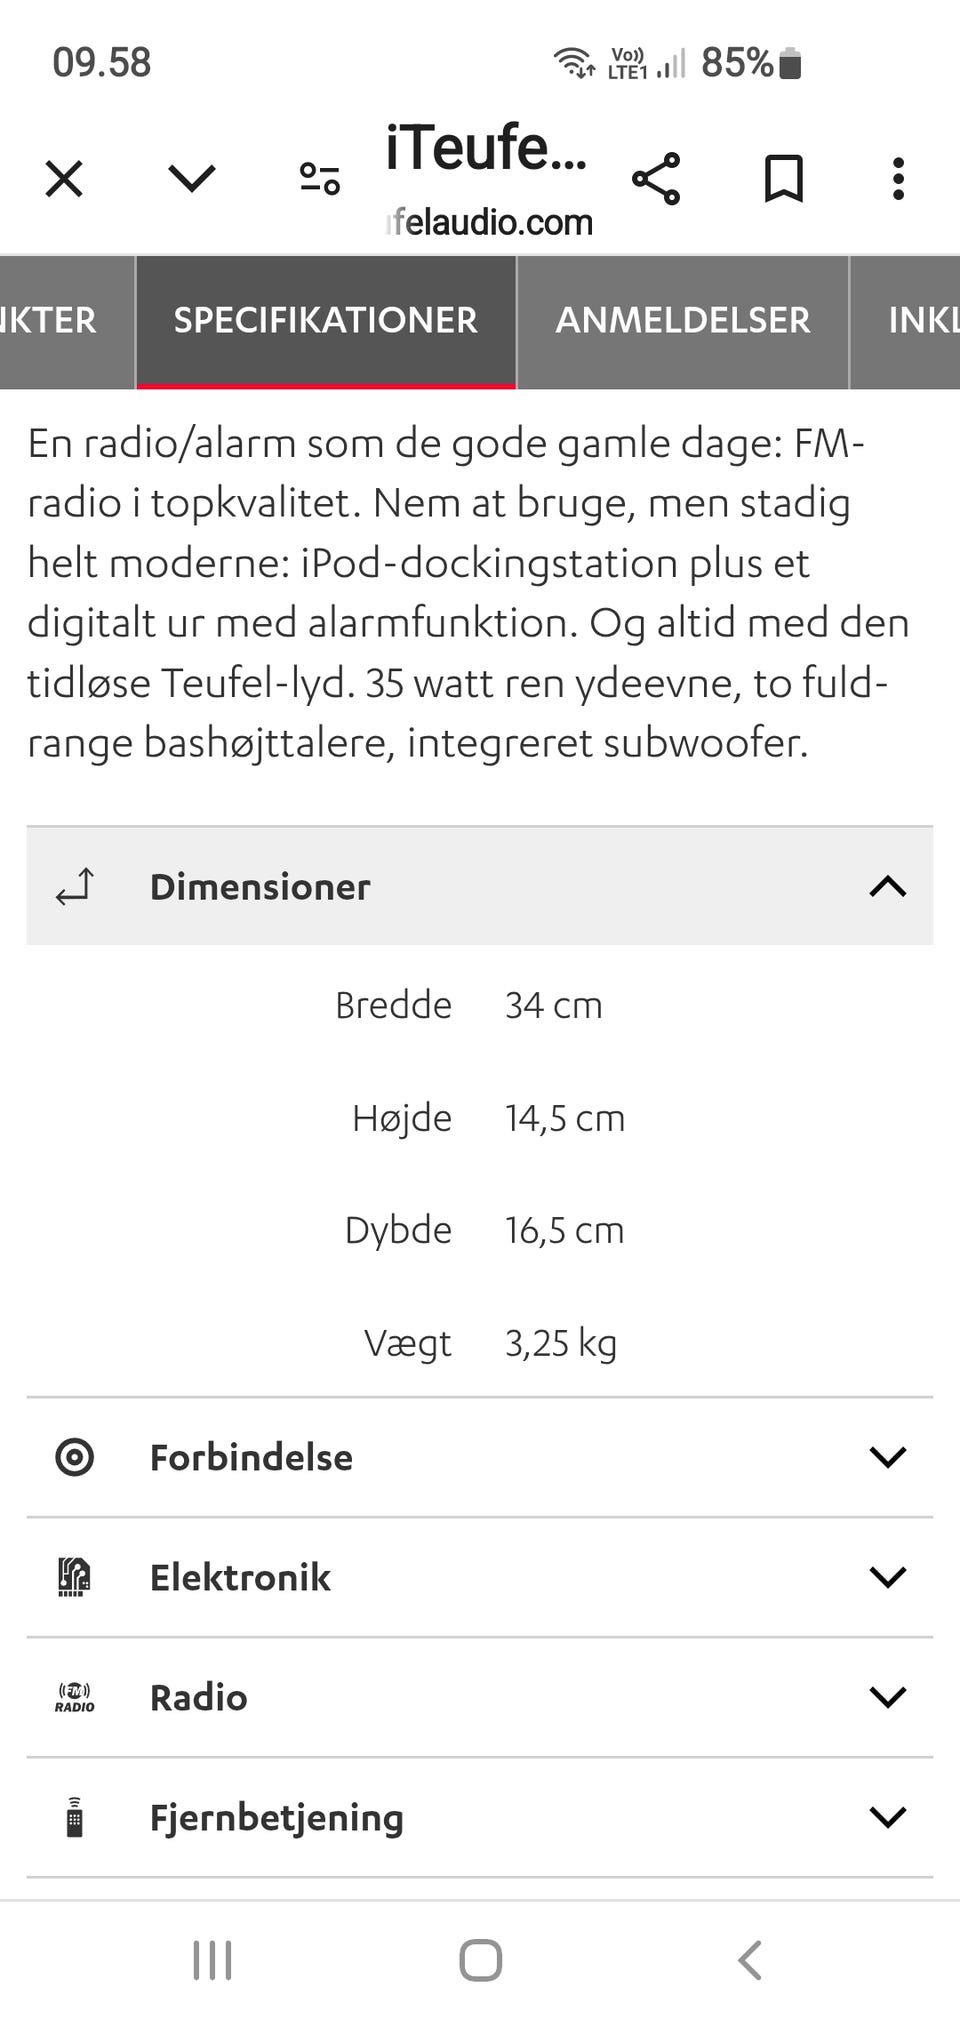This screenshot has width=960, height=2027.
Task: Open site settings tune icon
Action: click(320, 179)
